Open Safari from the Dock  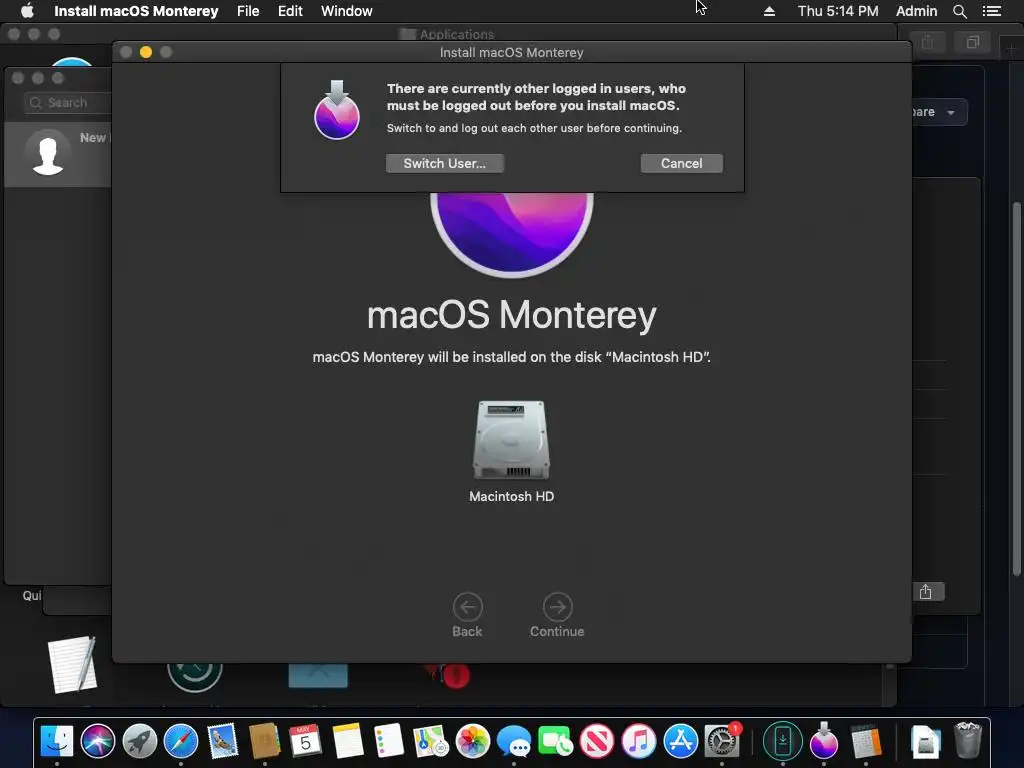[181, 741]
